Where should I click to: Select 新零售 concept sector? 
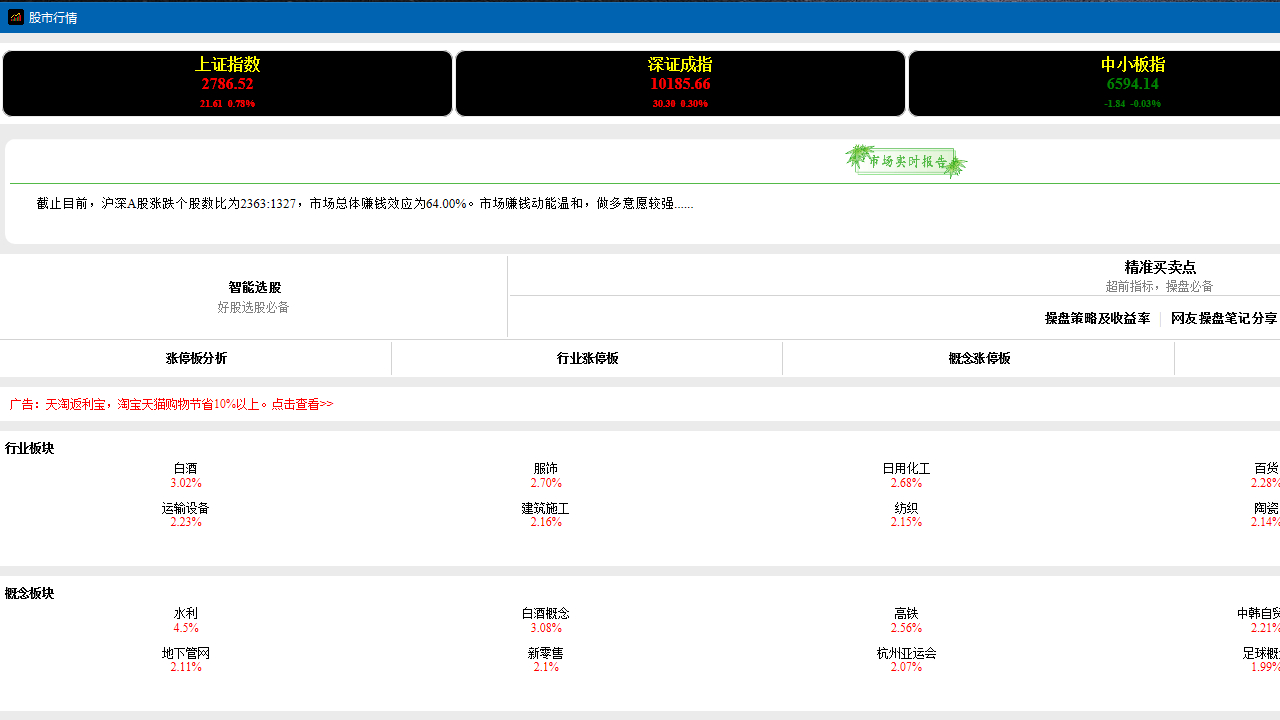coord(545,653)
